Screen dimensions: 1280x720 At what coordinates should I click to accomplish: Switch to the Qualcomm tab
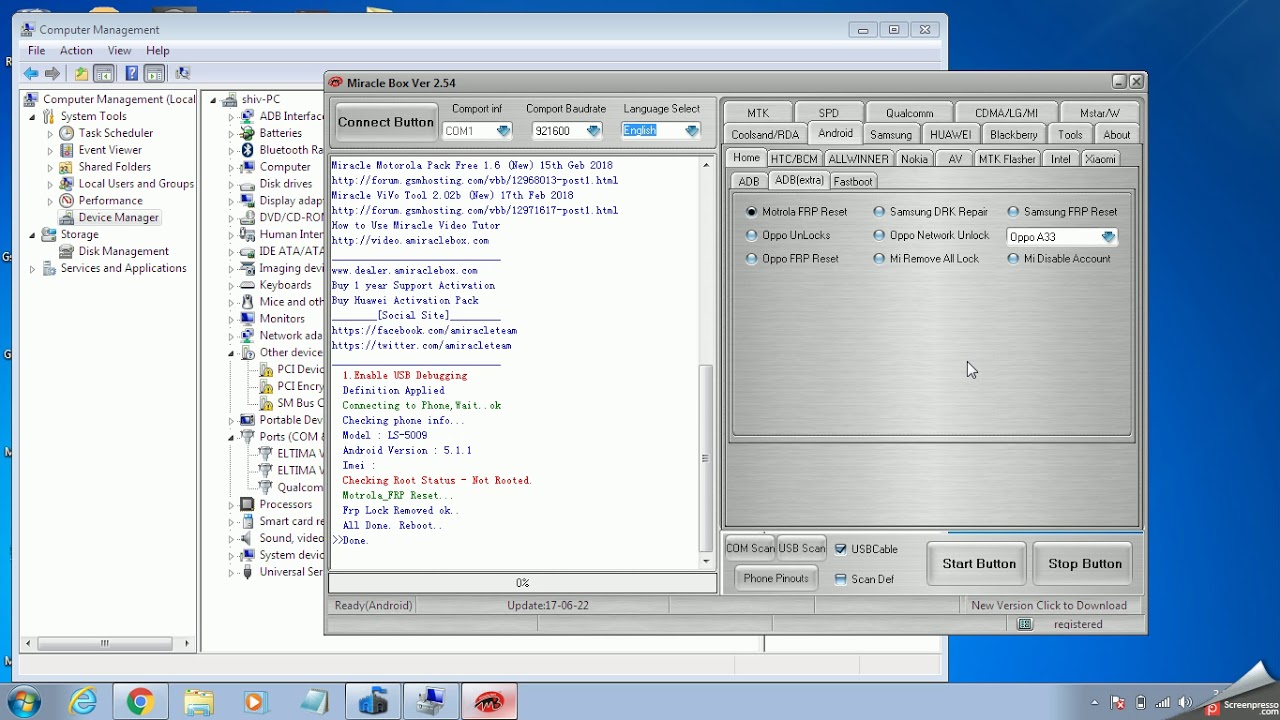[x=909, y=113]
